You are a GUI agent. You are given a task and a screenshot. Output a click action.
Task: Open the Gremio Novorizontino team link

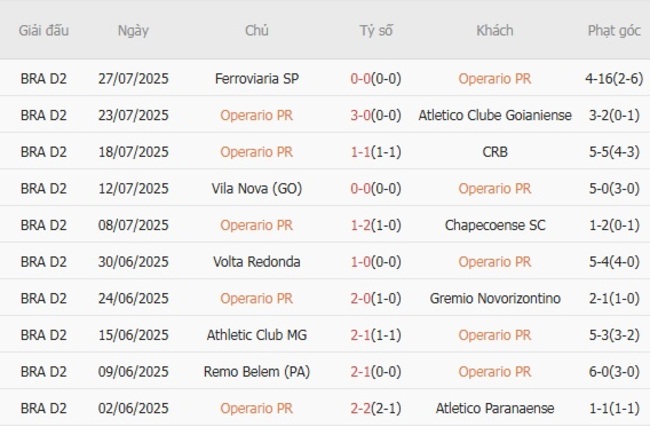click(x=495, y=298)
